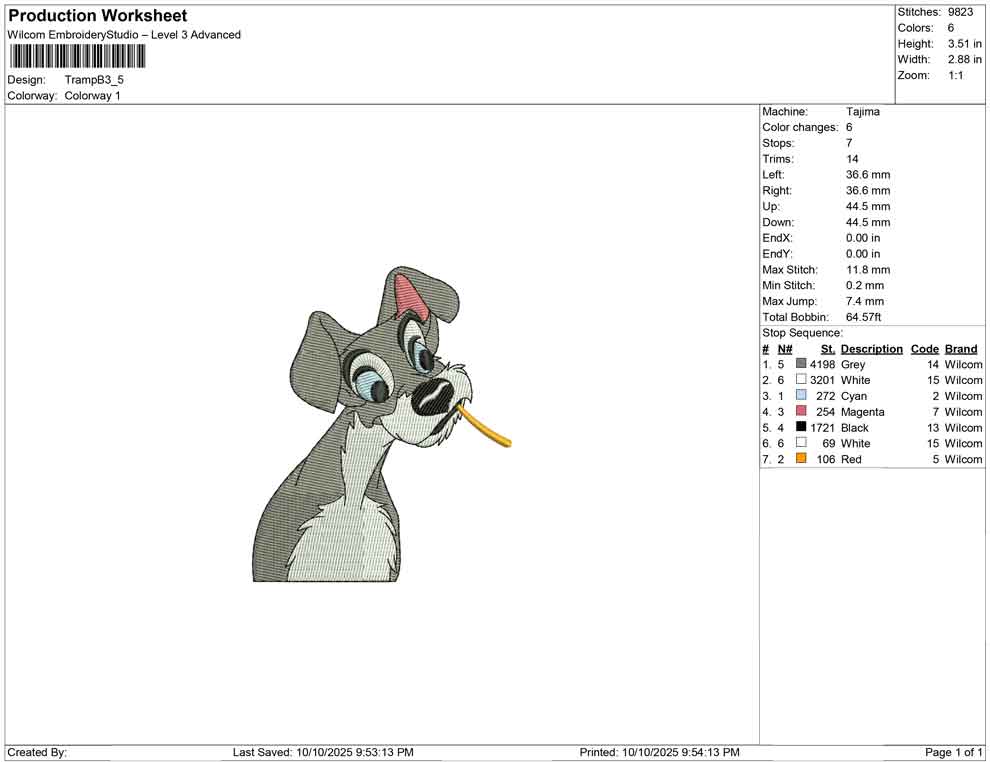
Task: Click the Up value 44.5 mm
Action: (x=868, y=206)
